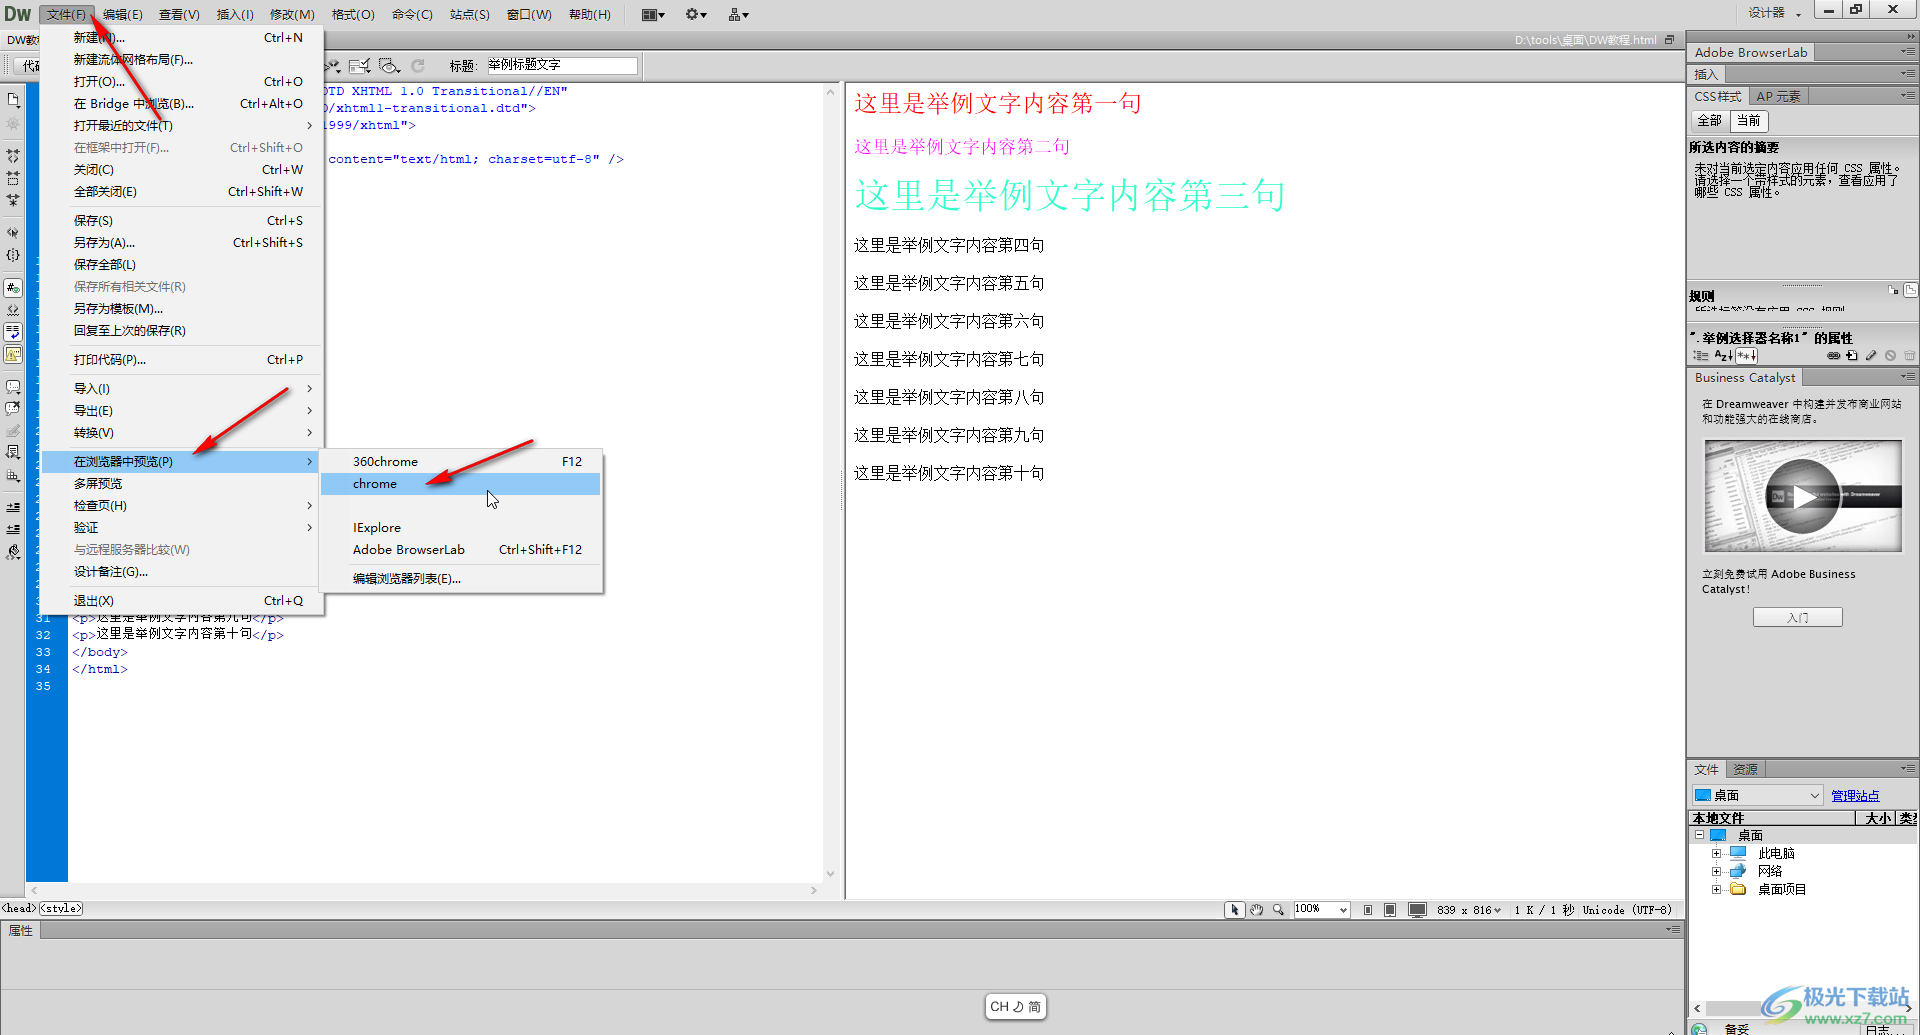The width and height of the screenshot is (1920, 1035).
Task: Open the 设计器 workspace dropdown
Action: tap(1775, 13)
